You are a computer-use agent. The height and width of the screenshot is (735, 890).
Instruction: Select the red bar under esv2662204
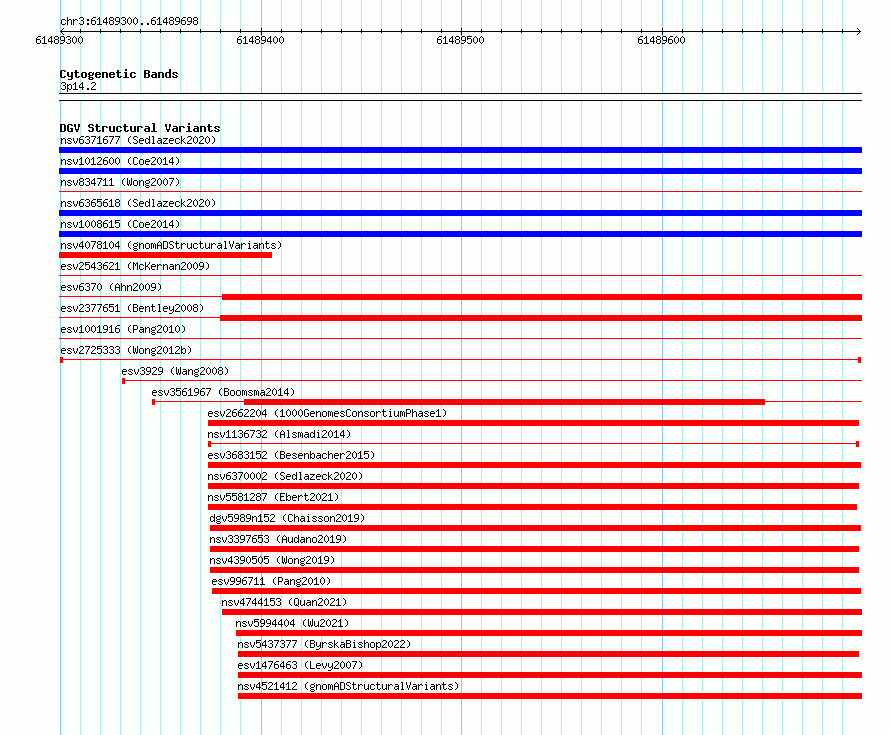(534, 423)
